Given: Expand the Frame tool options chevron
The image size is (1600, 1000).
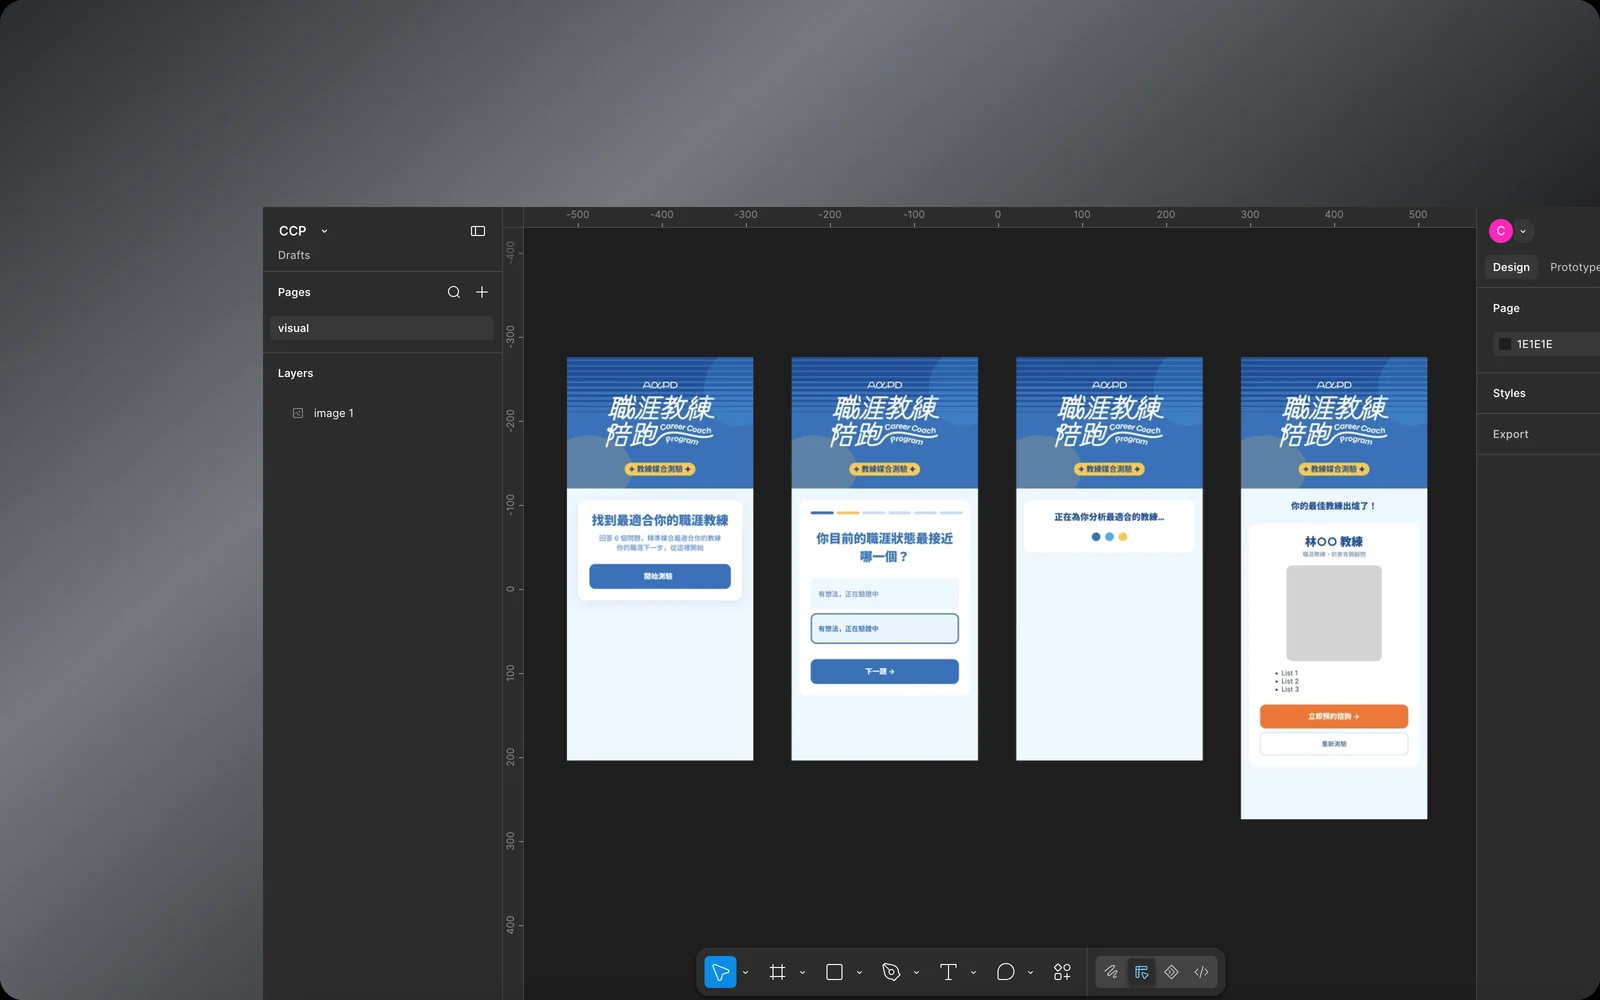Looking at the screenshot, I should tap(802, 973).
